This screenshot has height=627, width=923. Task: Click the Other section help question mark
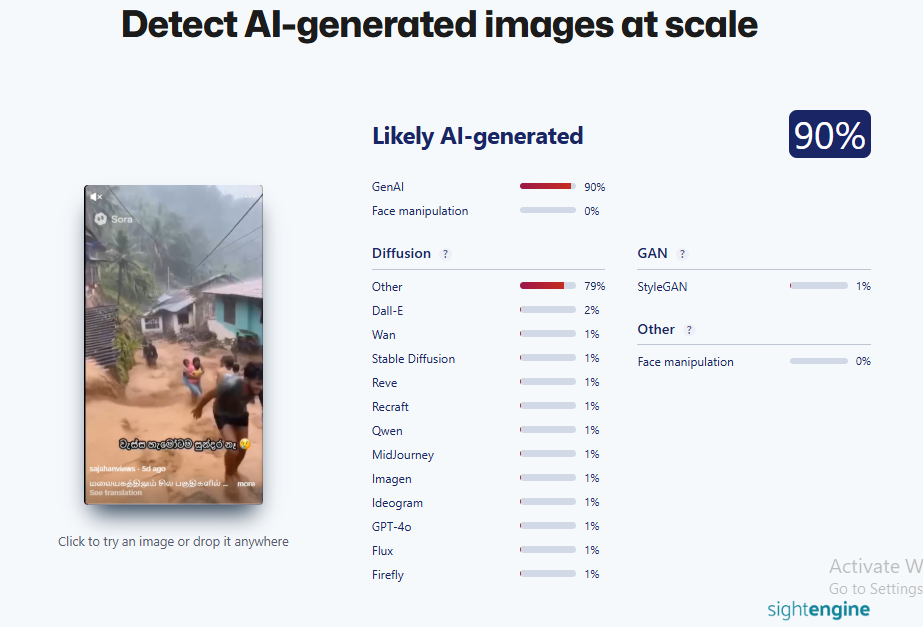pyautogui.click(x=689, y=330)
